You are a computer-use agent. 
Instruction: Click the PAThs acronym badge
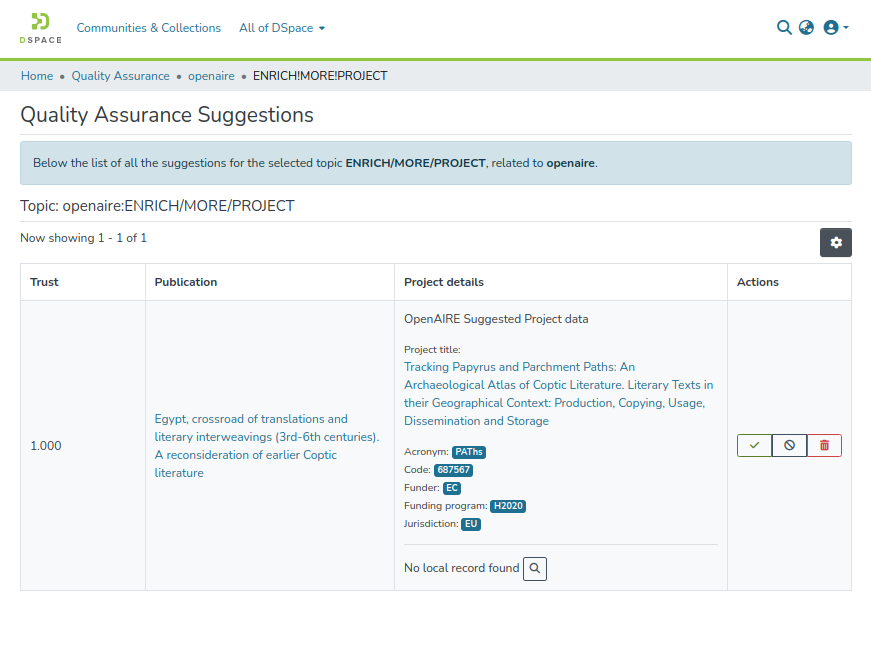coord(468,452)
